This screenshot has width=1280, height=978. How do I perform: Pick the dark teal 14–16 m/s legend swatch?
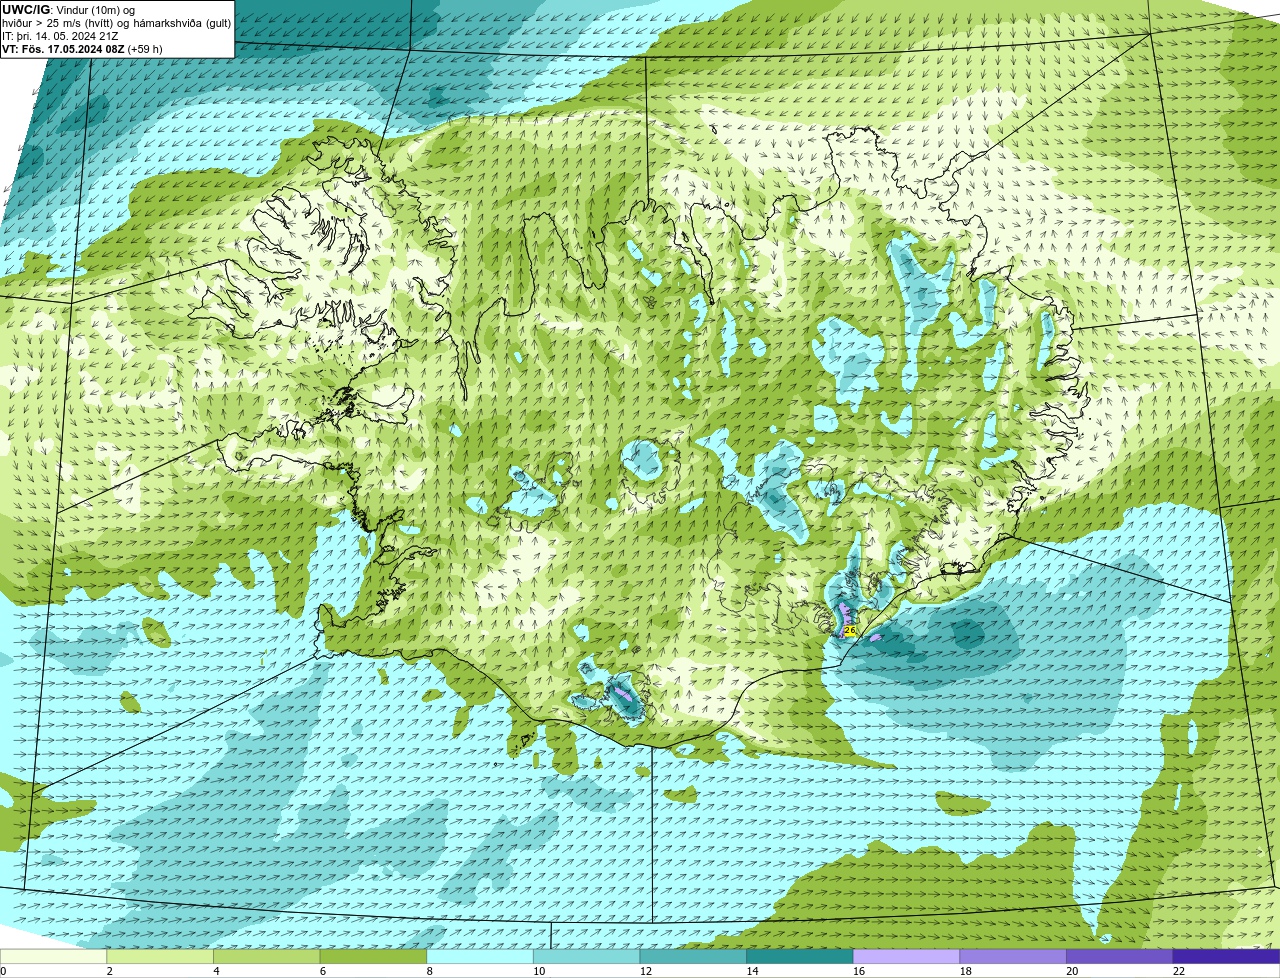[x=800, y=956]
